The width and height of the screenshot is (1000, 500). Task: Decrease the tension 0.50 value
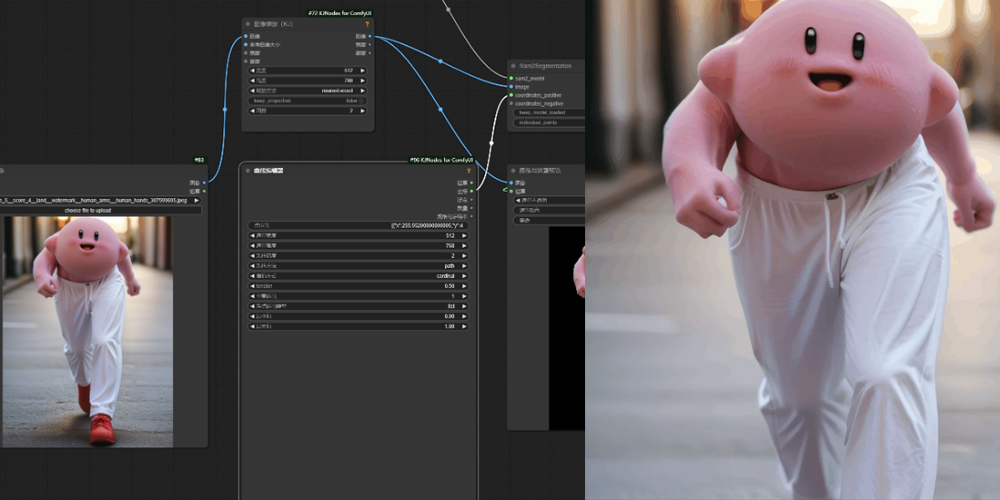(251, 286)
